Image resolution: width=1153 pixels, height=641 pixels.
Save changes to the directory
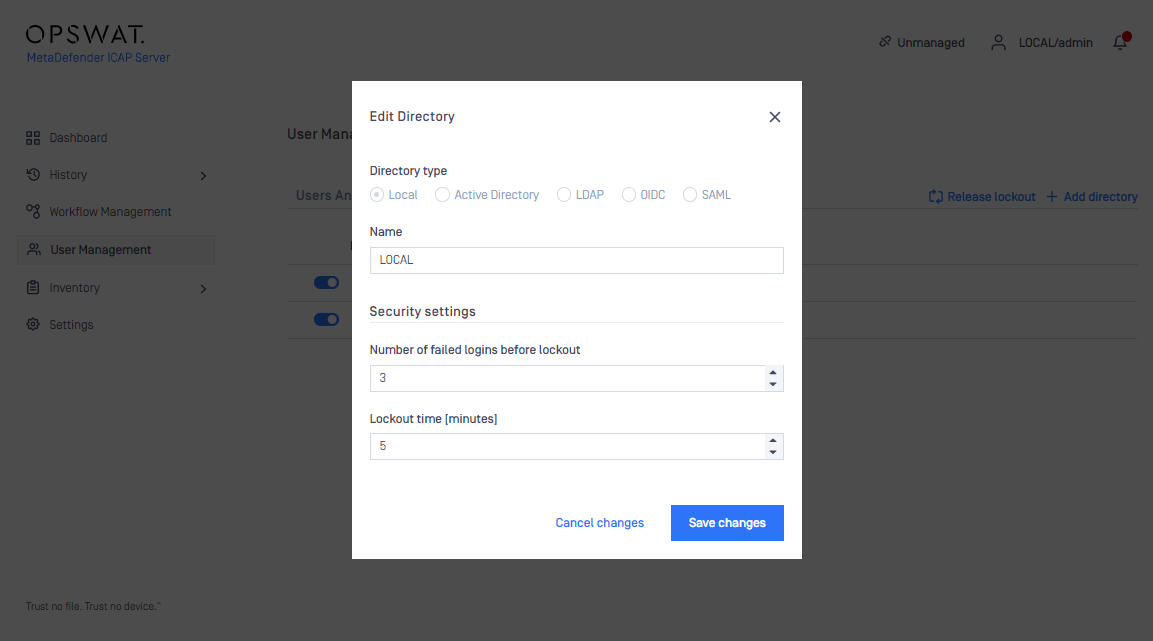727,523
